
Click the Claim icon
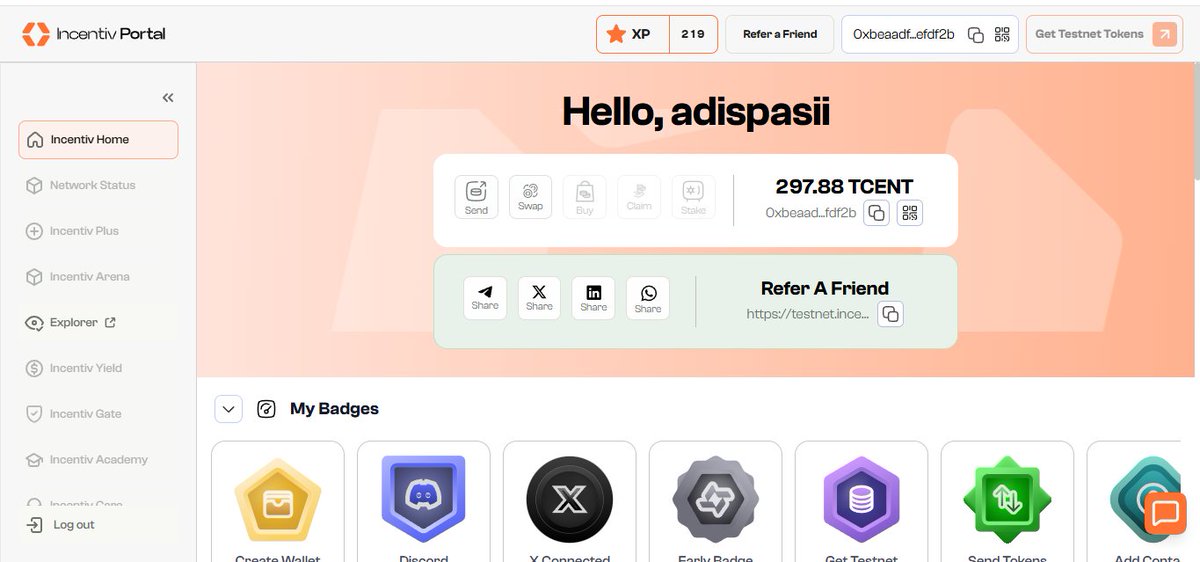639,197
